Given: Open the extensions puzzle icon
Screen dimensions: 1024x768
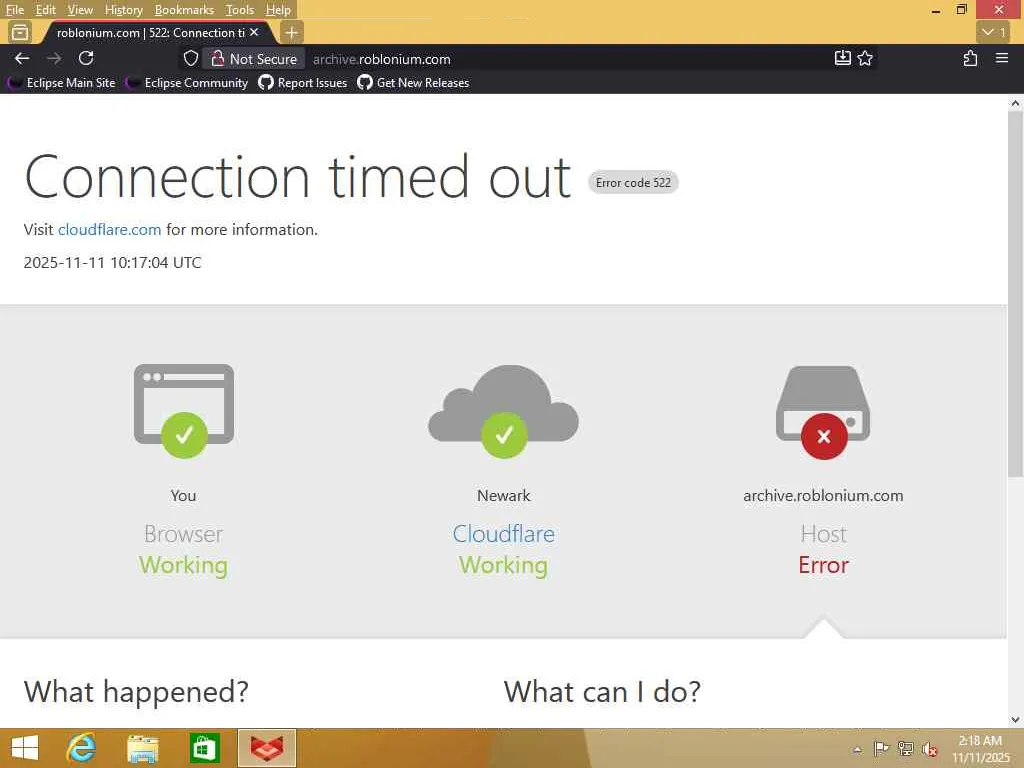Looking at the screenshot, I should [x=970, y=59].
